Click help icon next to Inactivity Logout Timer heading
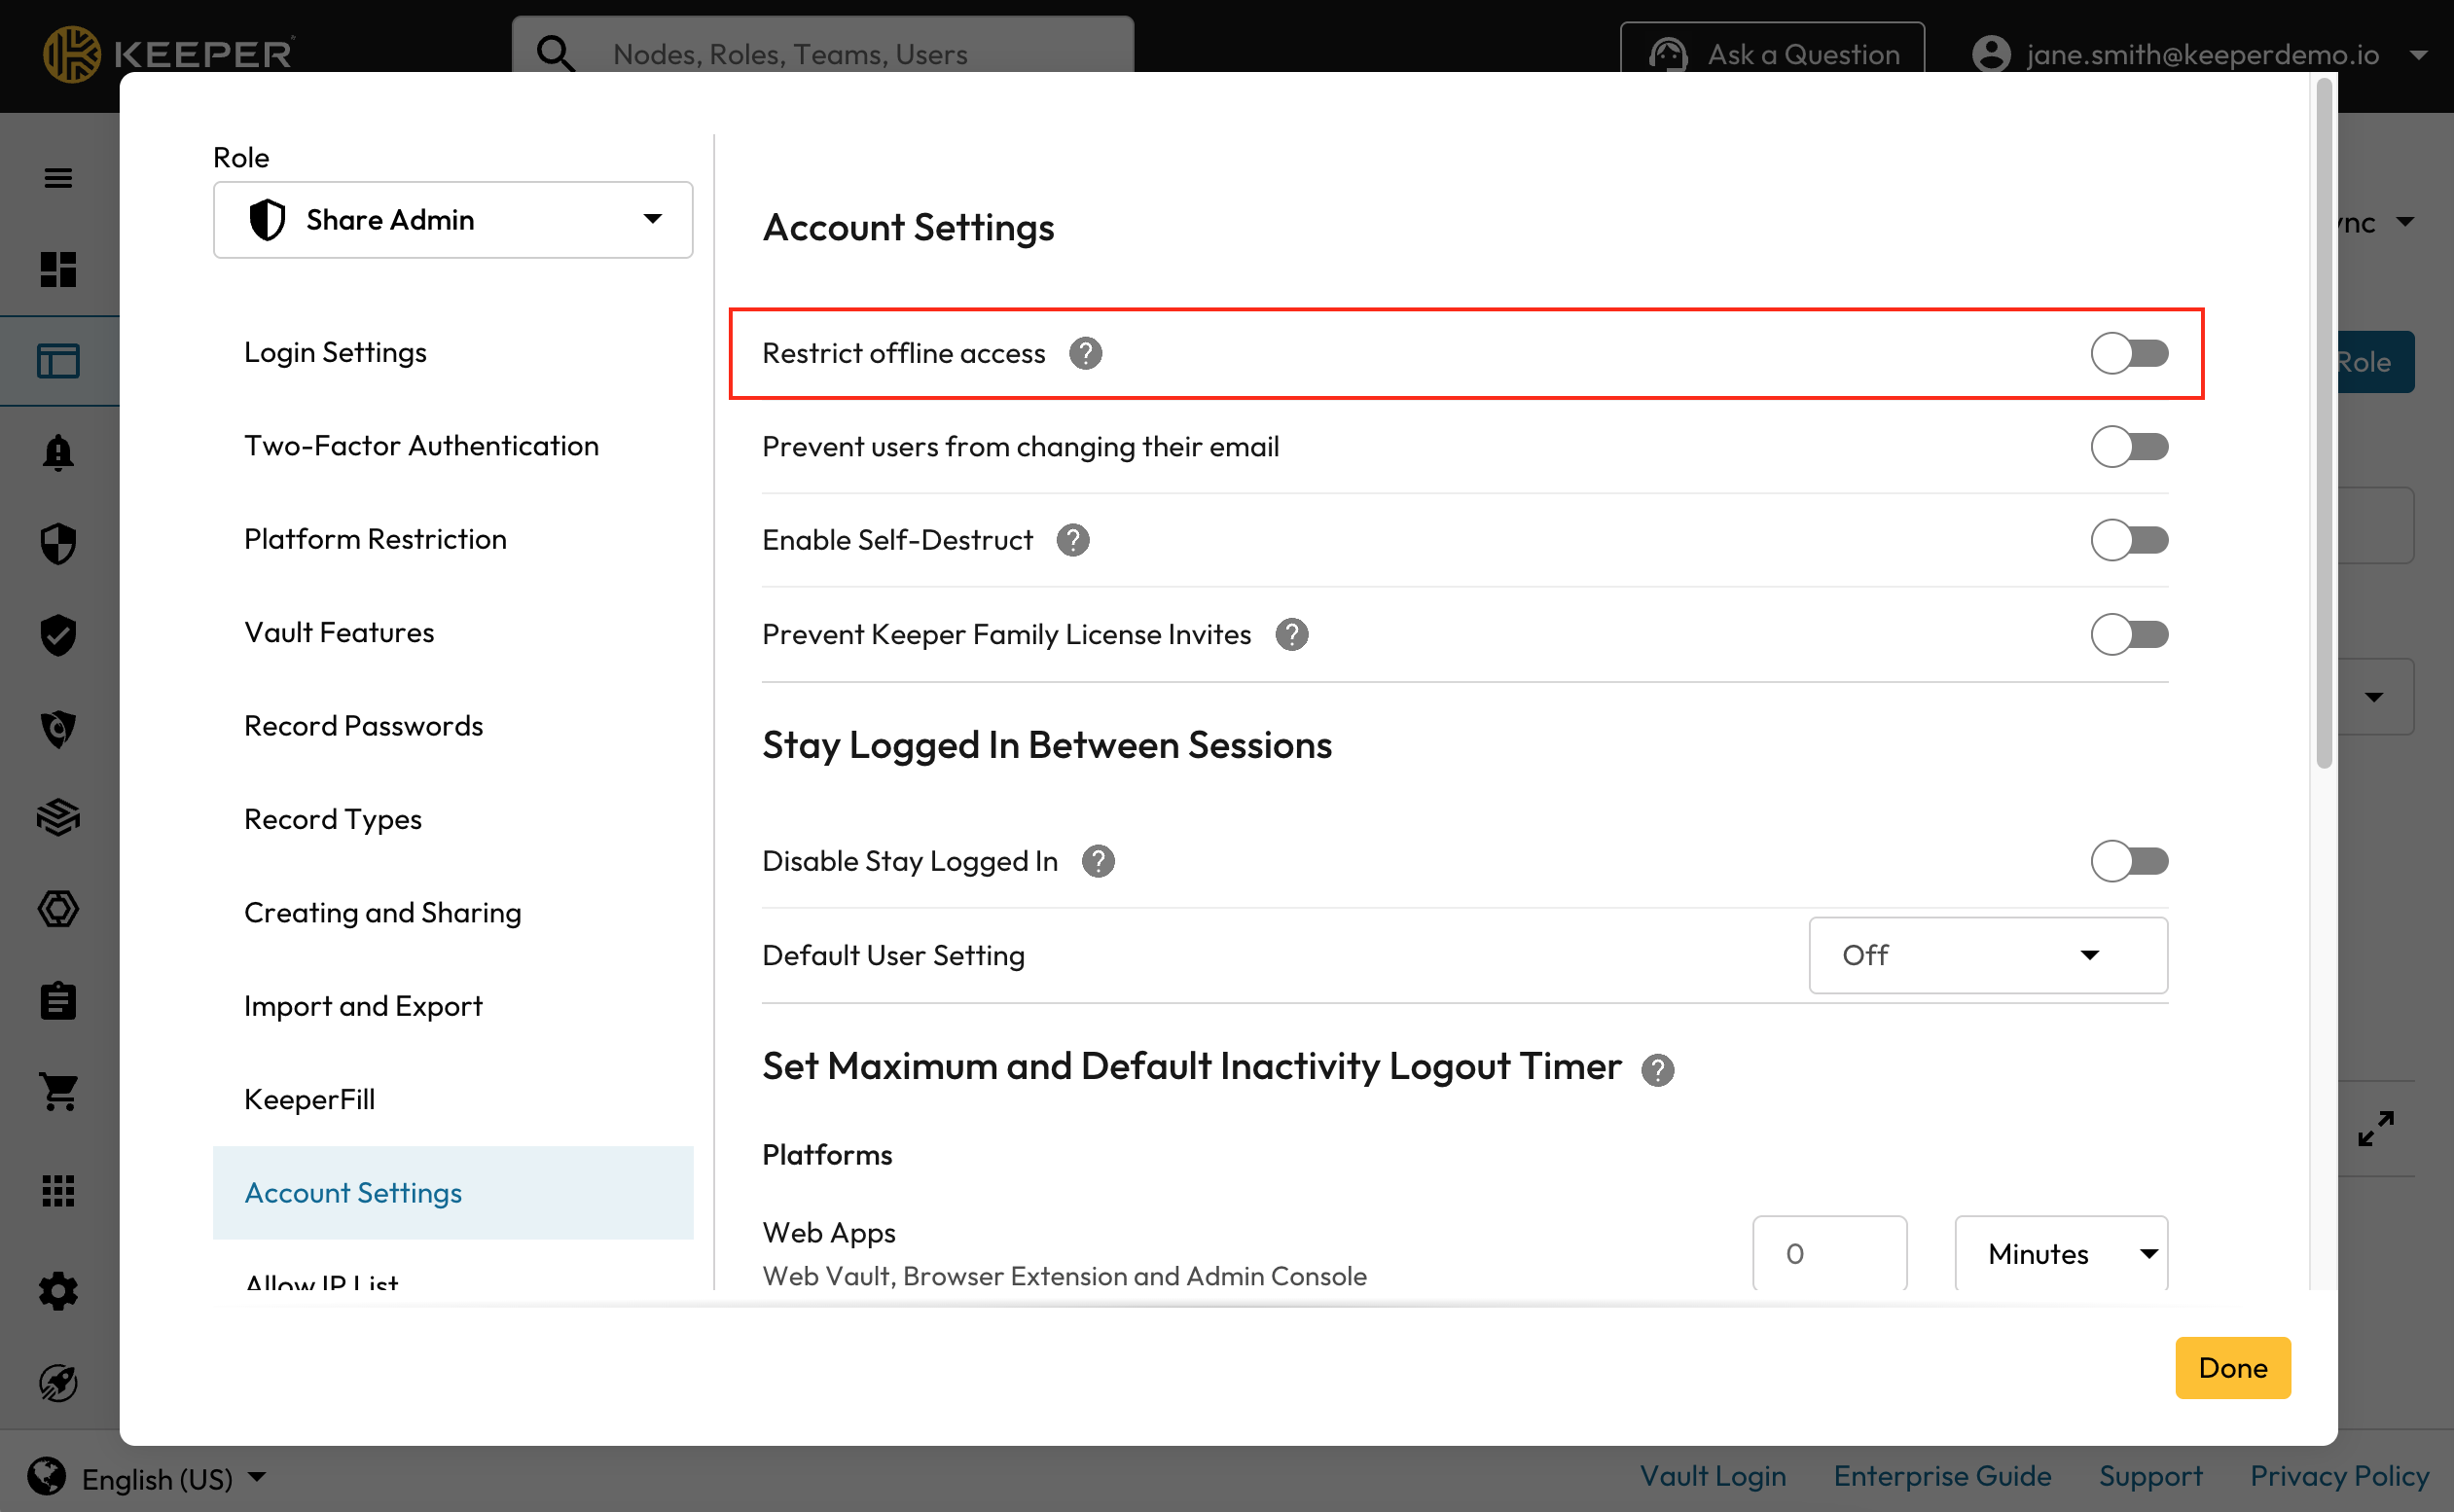2454x1512 pixels. point(1657,1069)
